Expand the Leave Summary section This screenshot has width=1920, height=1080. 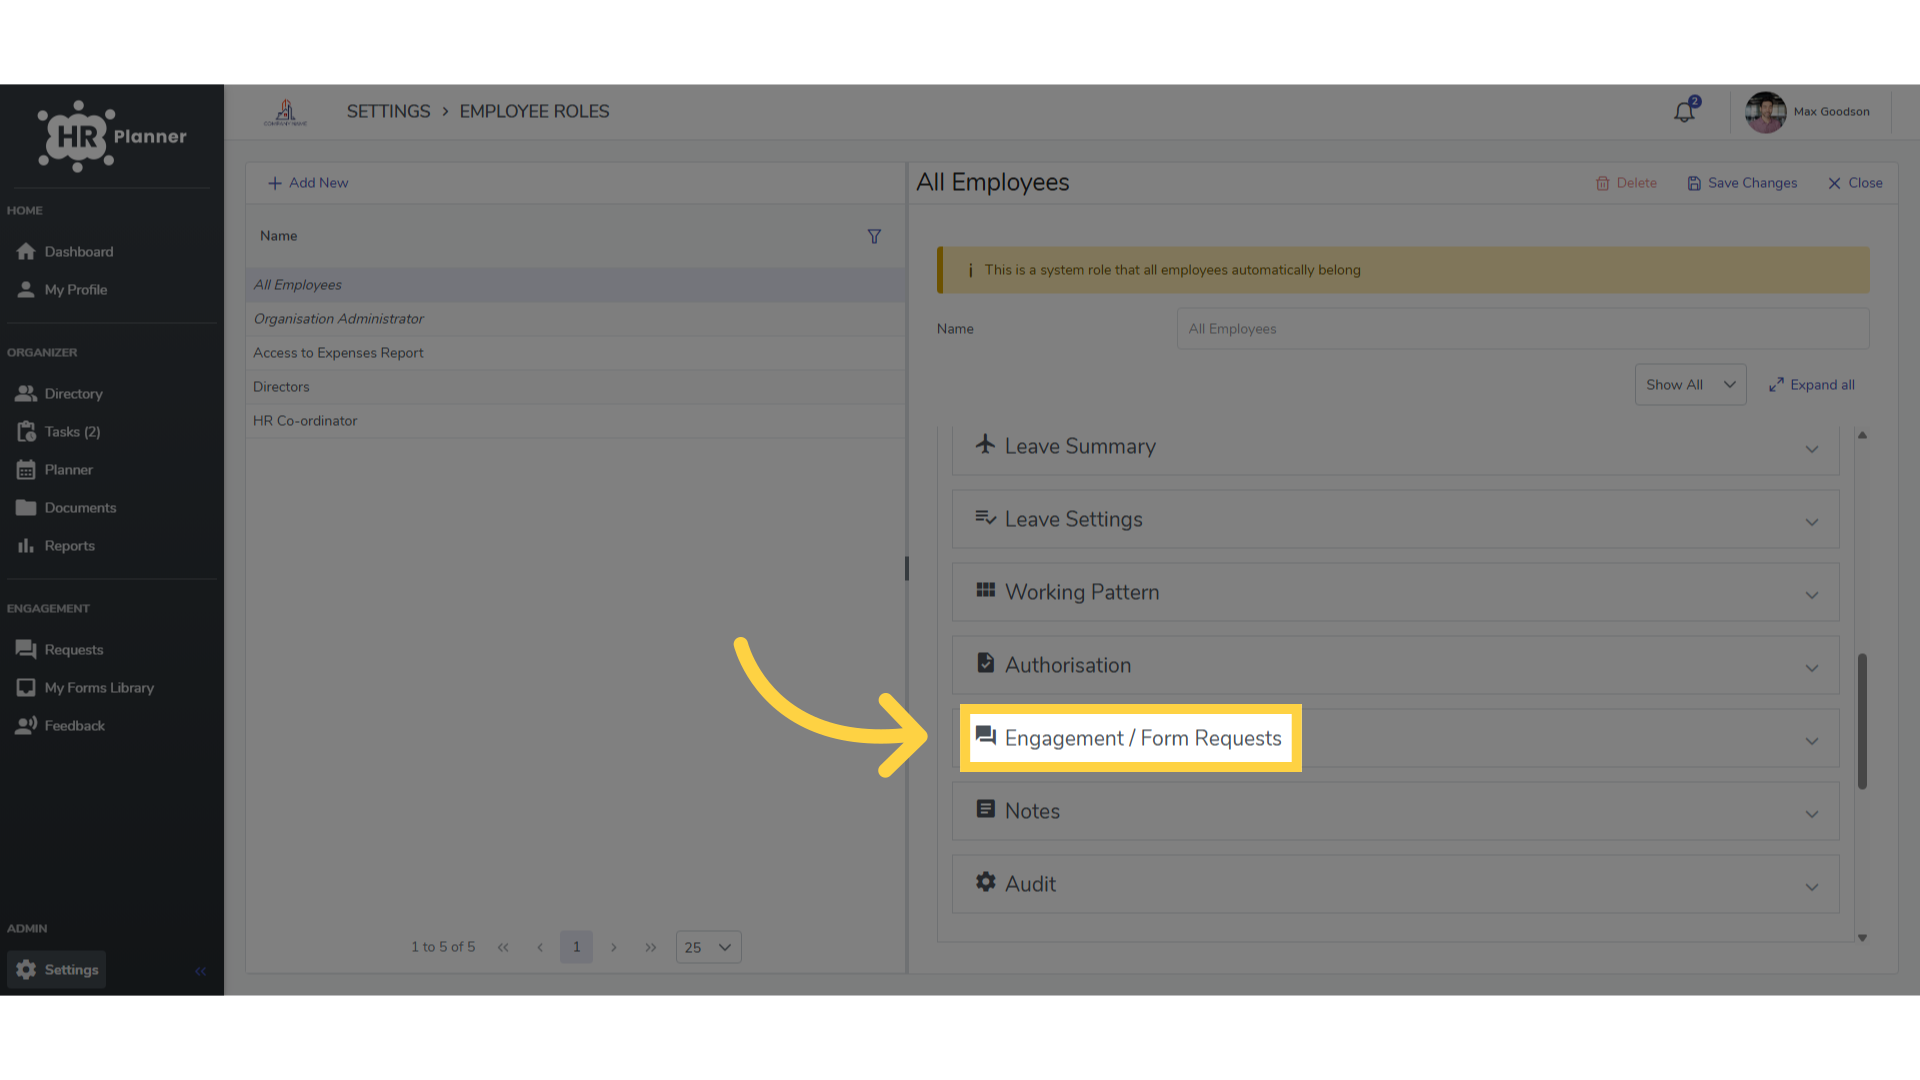click(x=1395, y=447)
